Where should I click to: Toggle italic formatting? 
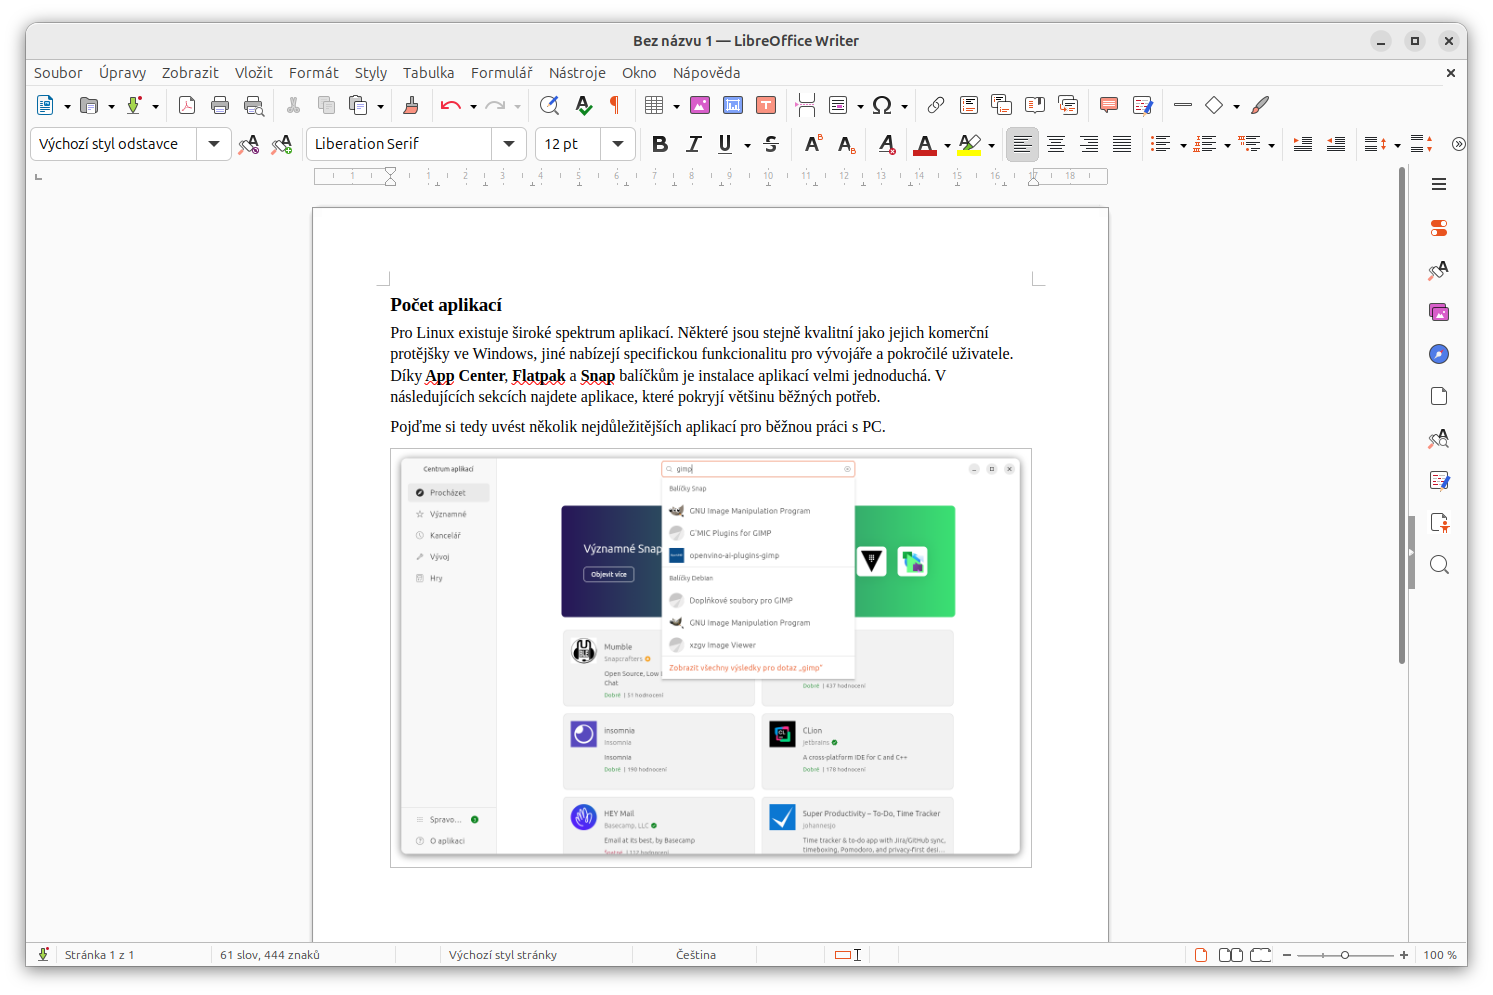point(693,144)
